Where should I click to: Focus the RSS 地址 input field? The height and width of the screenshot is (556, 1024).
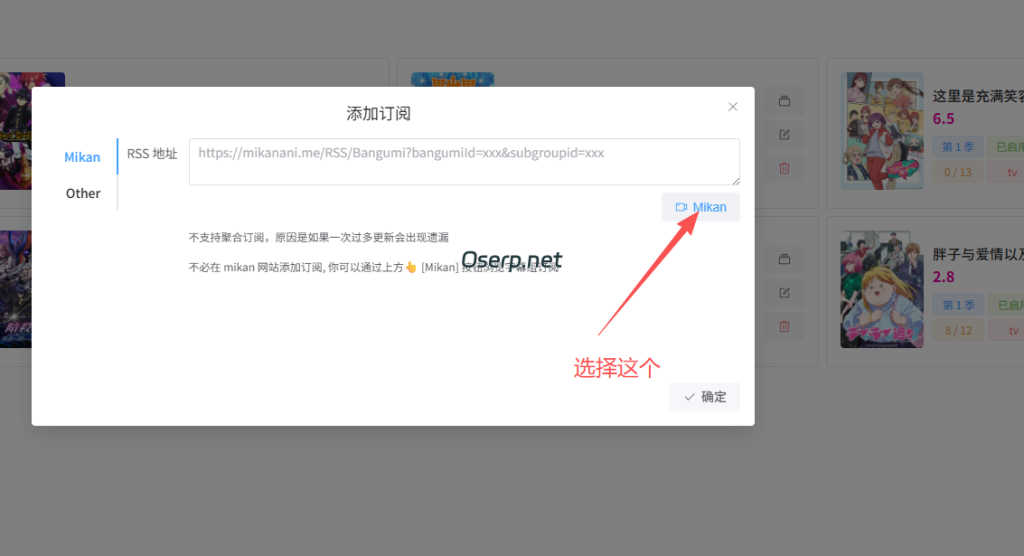[464, 161]
